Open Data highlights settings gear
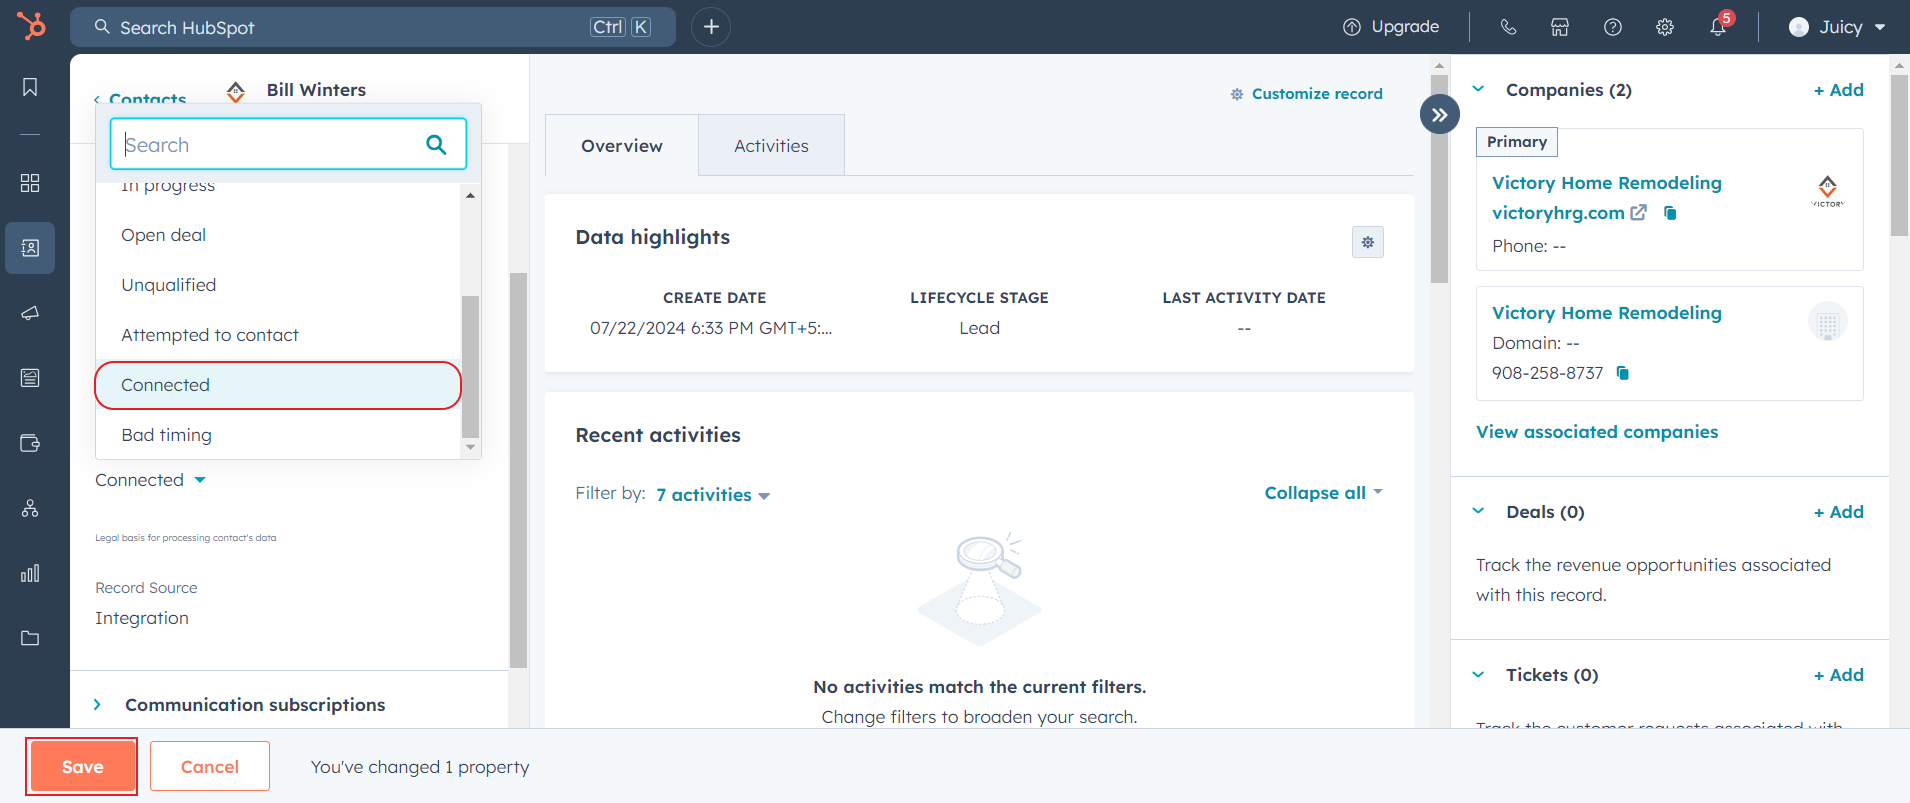This screenshot has height=803, width=1910. [1368, 242]
